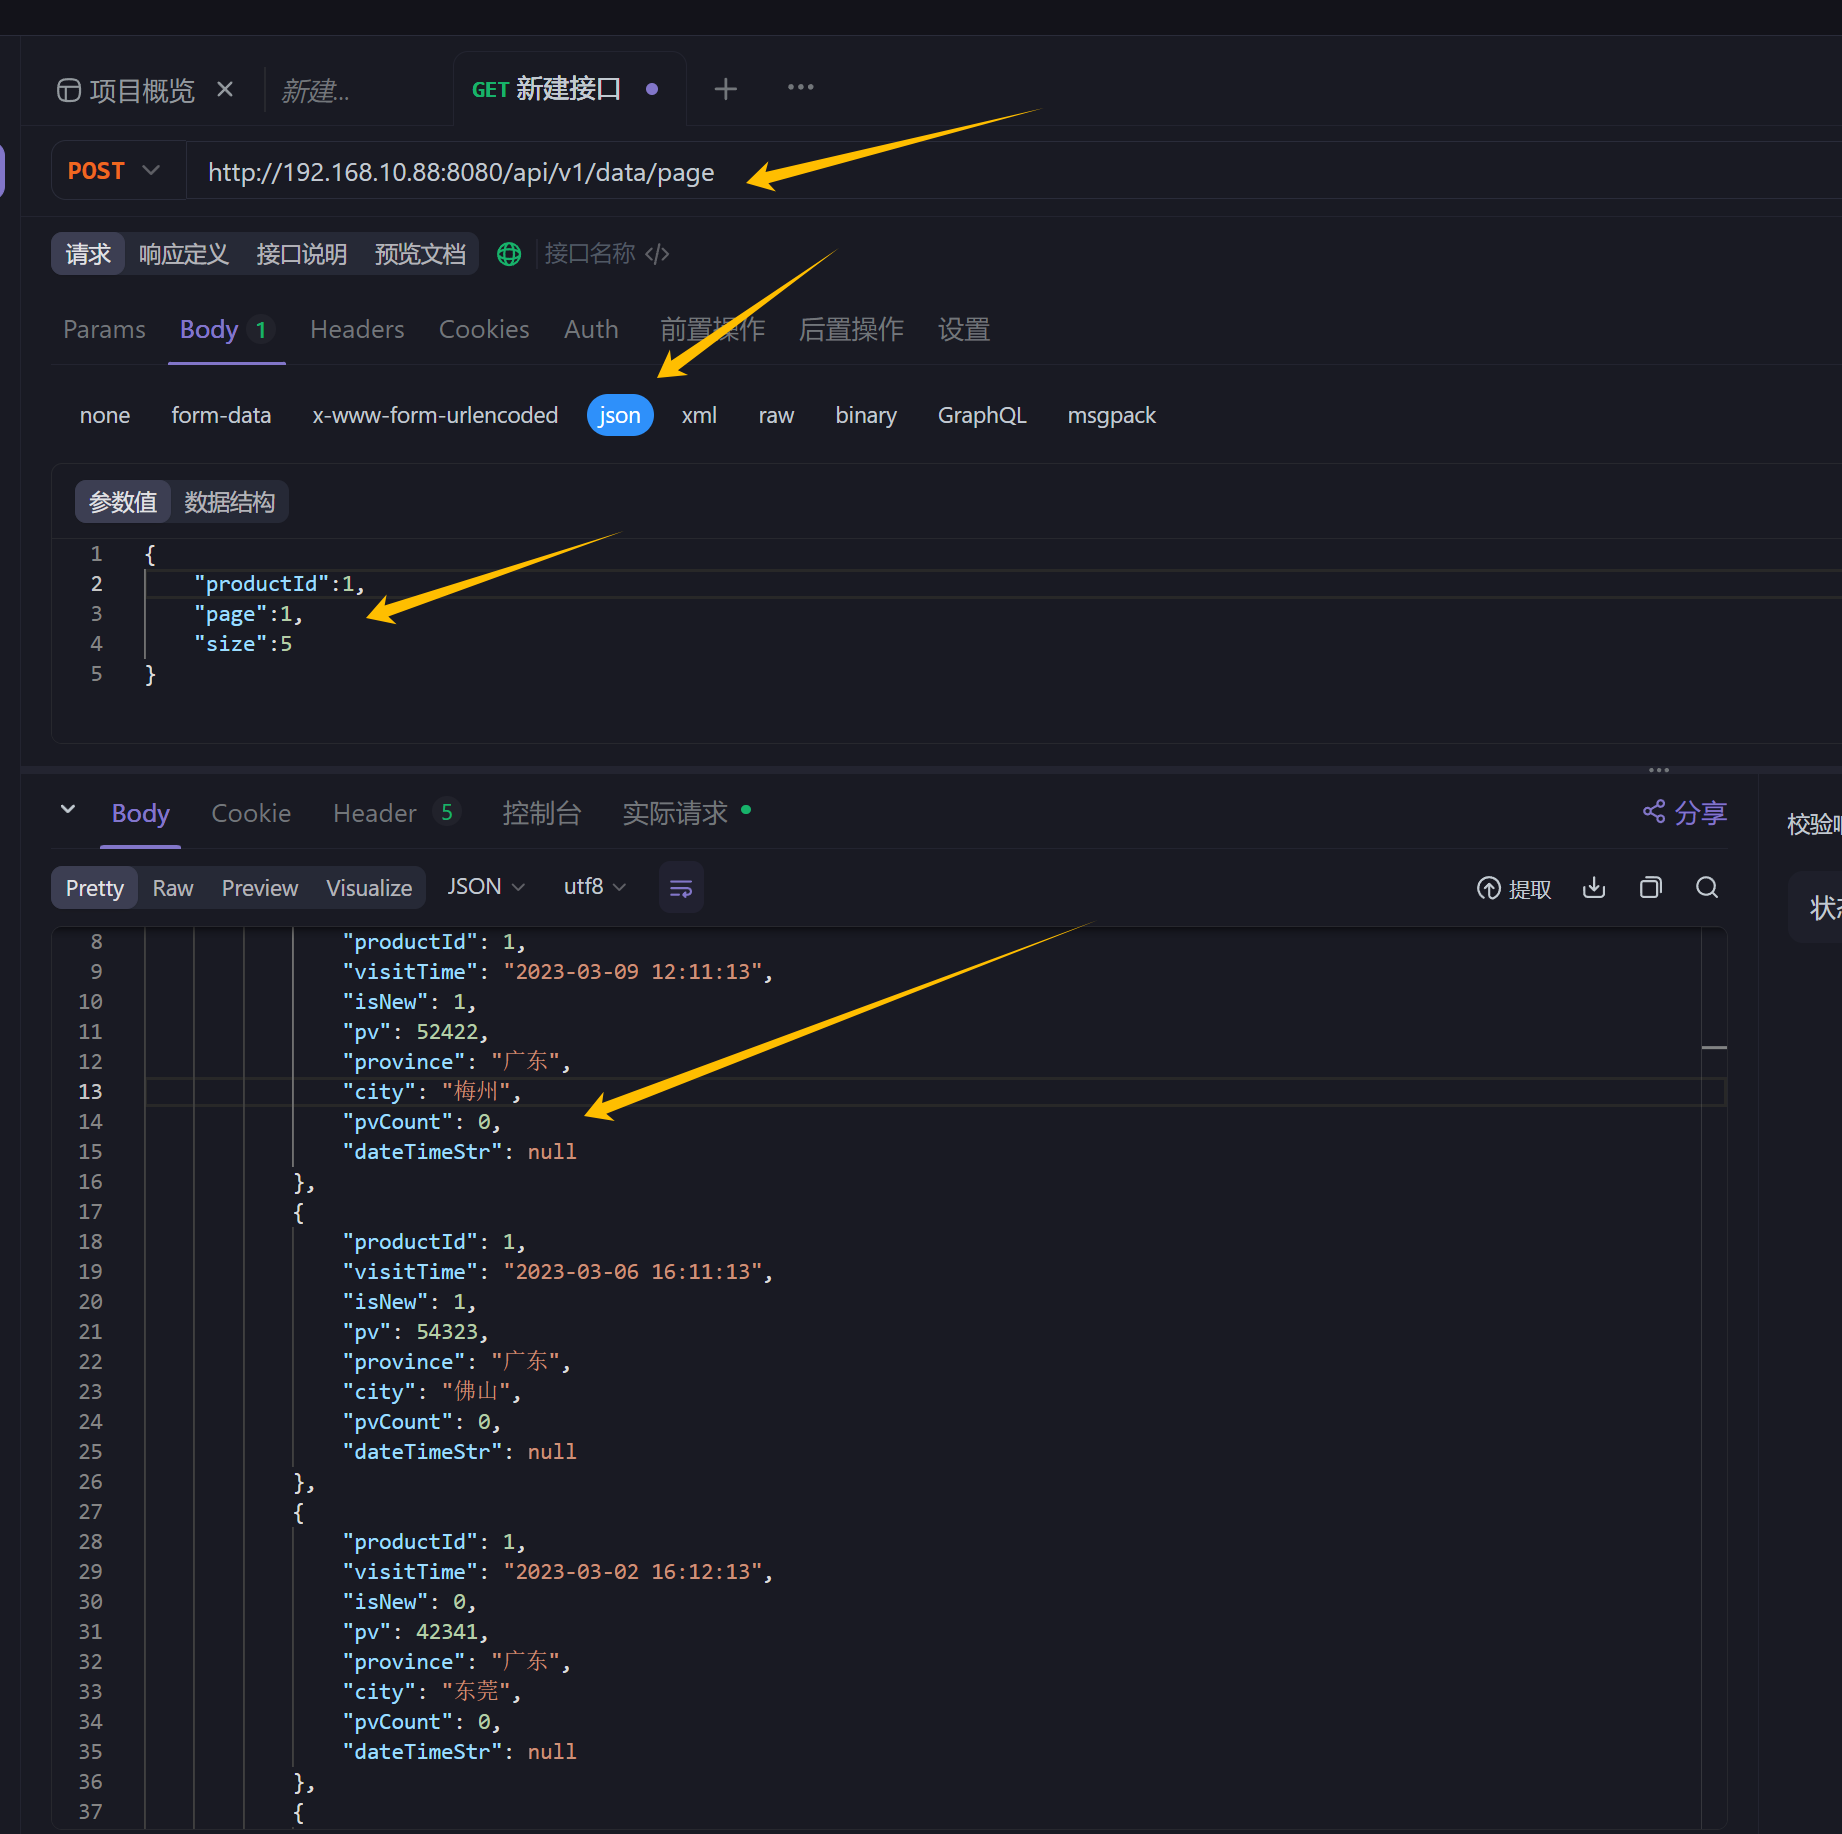Select raw body type
Image resolution: width=1842 pixels, height=1834 pixels.
pyautogui.click(x=776, y=415)
